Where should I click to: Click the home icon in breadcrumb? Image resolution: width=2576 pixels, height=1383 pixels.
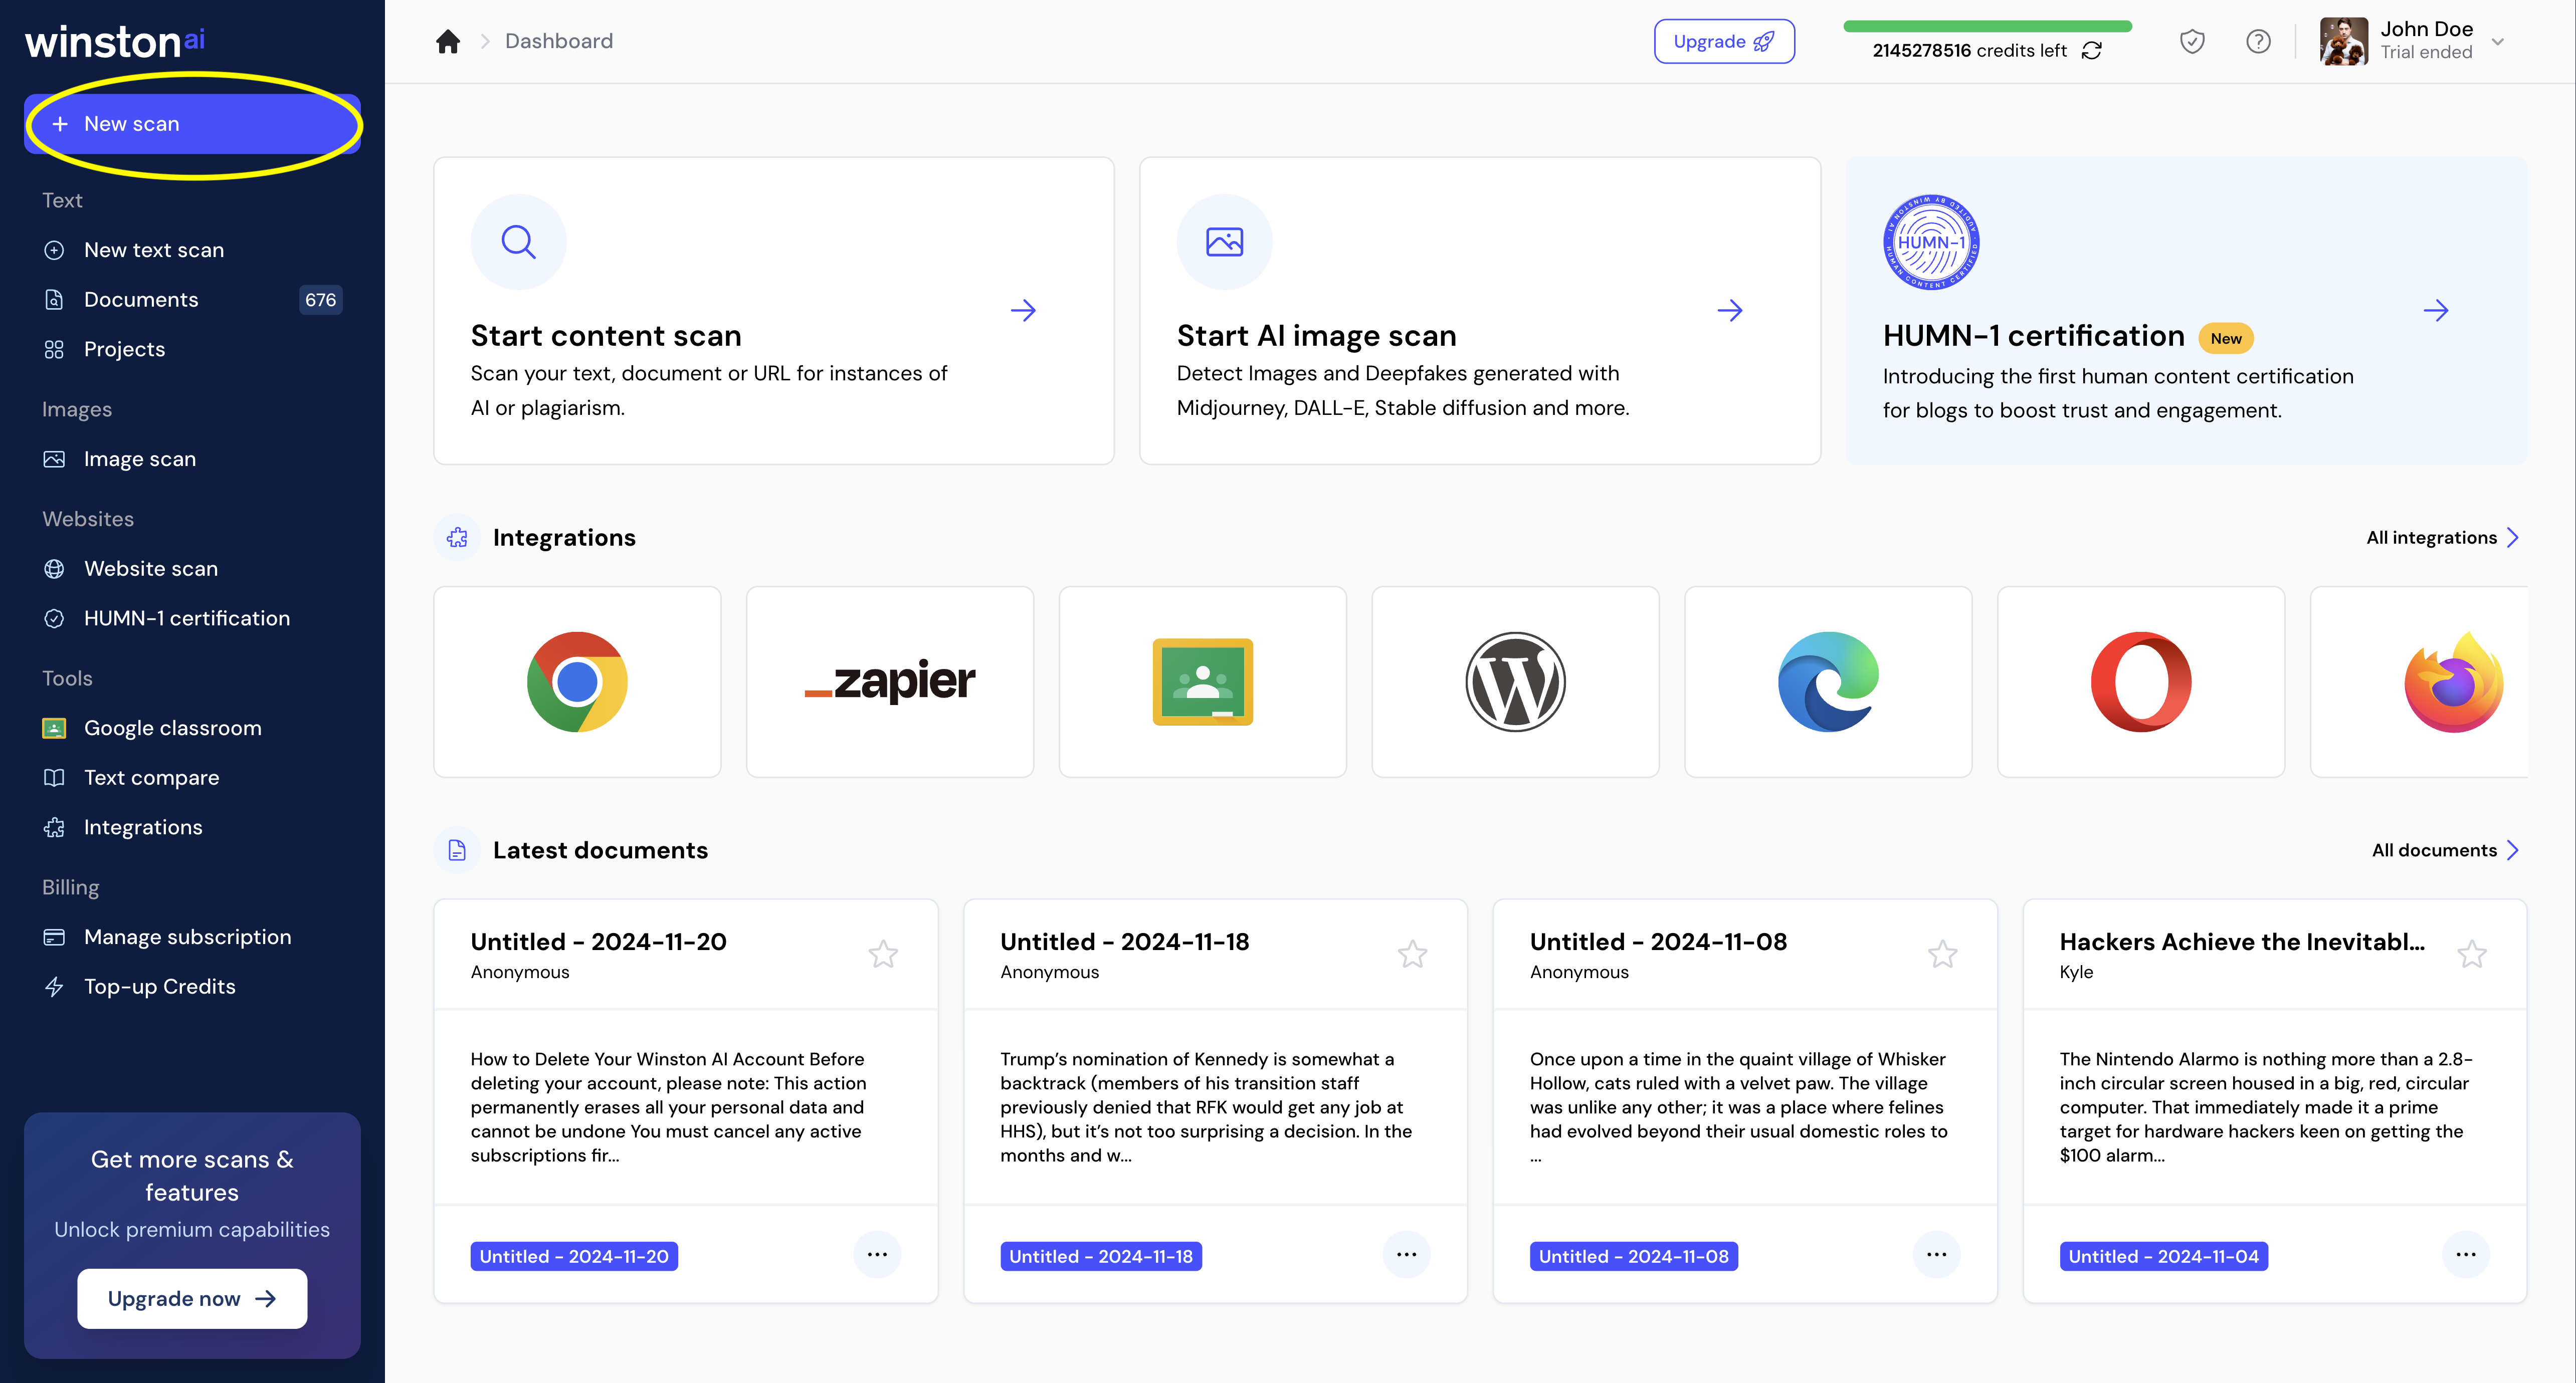point(447,41)
